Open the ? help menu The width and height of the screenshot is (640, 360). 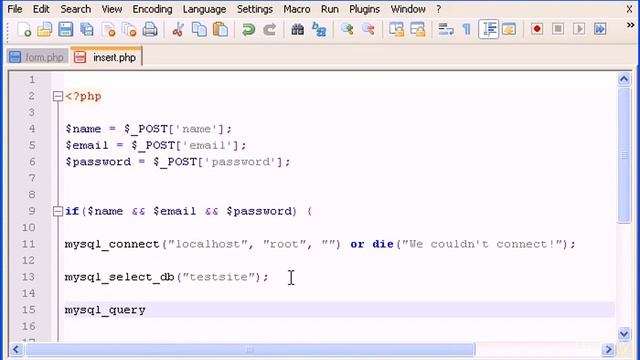438,9
